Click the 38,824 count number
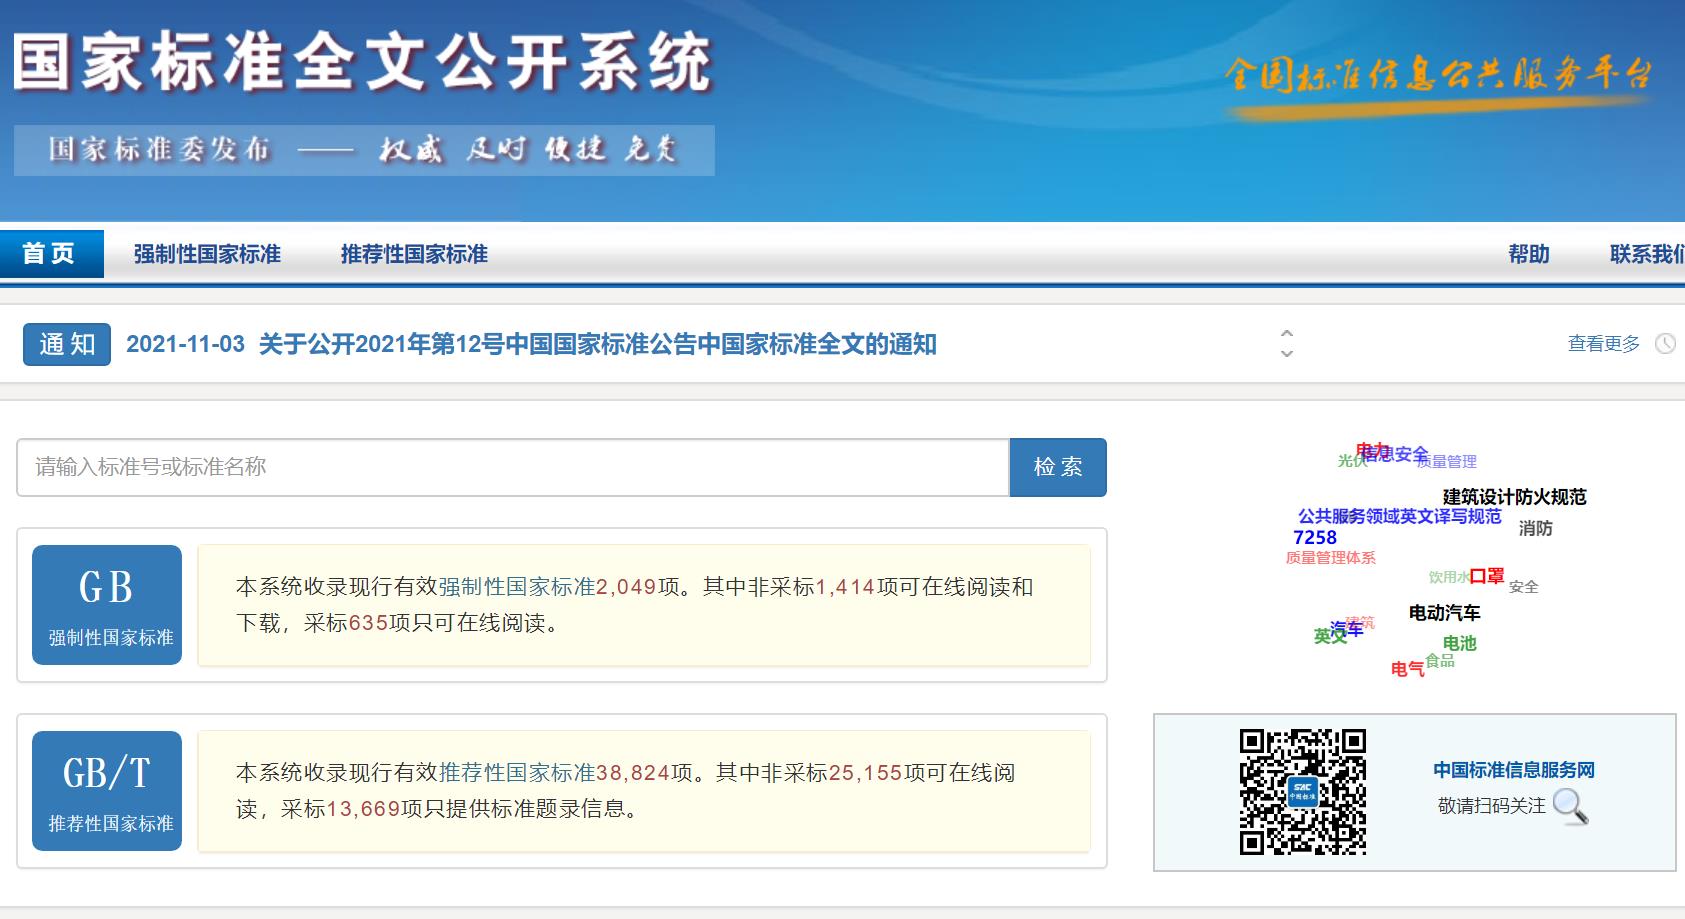 pyautogui.click(x=633, y=773)
